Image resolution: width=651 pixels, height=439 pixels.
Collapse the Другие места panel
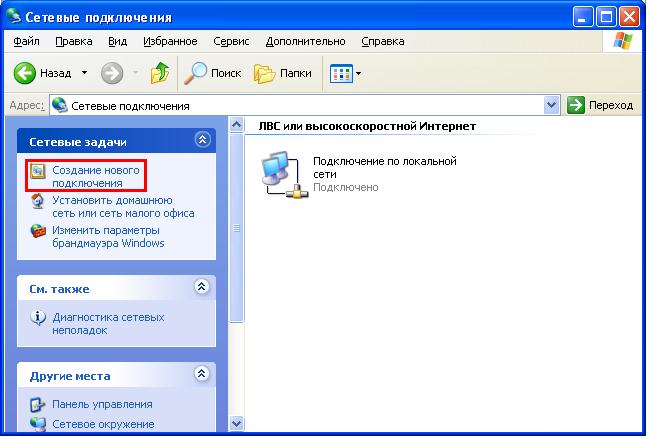[x=202, y=373]
